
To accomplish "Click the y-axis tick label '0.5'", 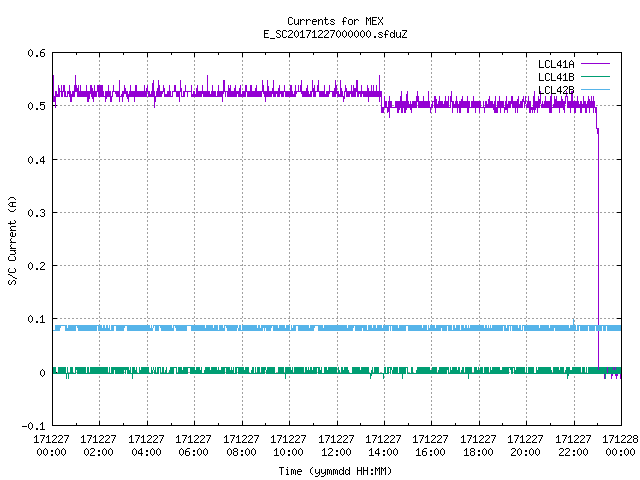I will (36, 106).
